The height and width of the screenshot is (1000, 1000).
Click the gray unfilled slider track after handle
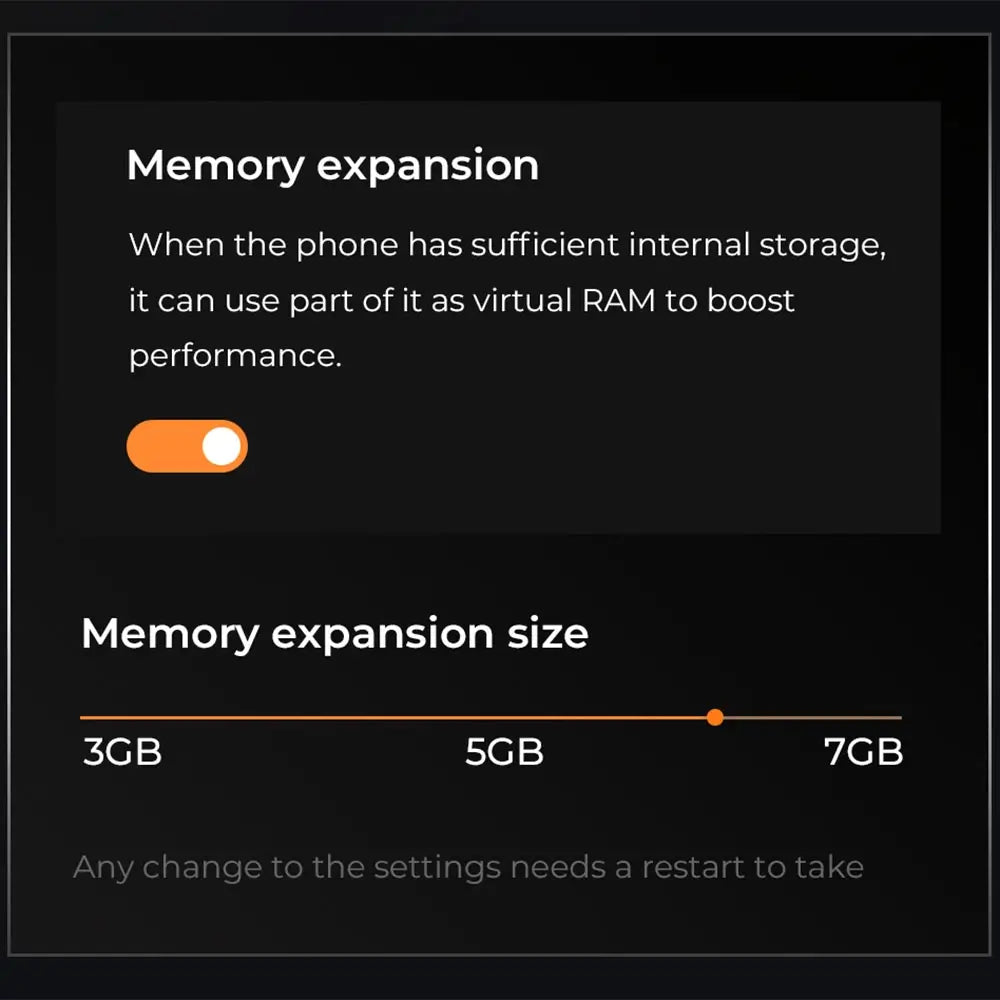810,717
